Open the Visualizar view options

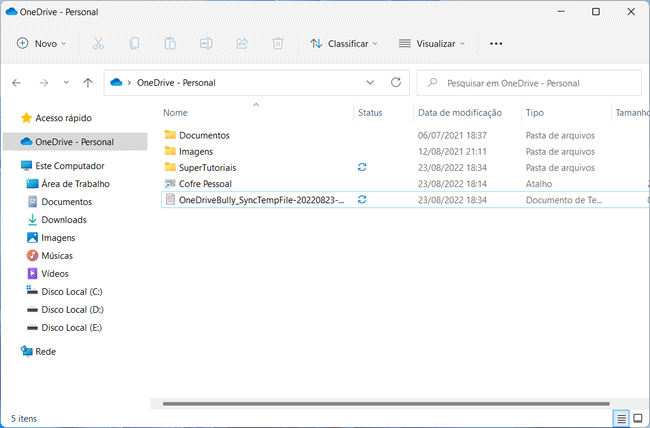[433, 44]
